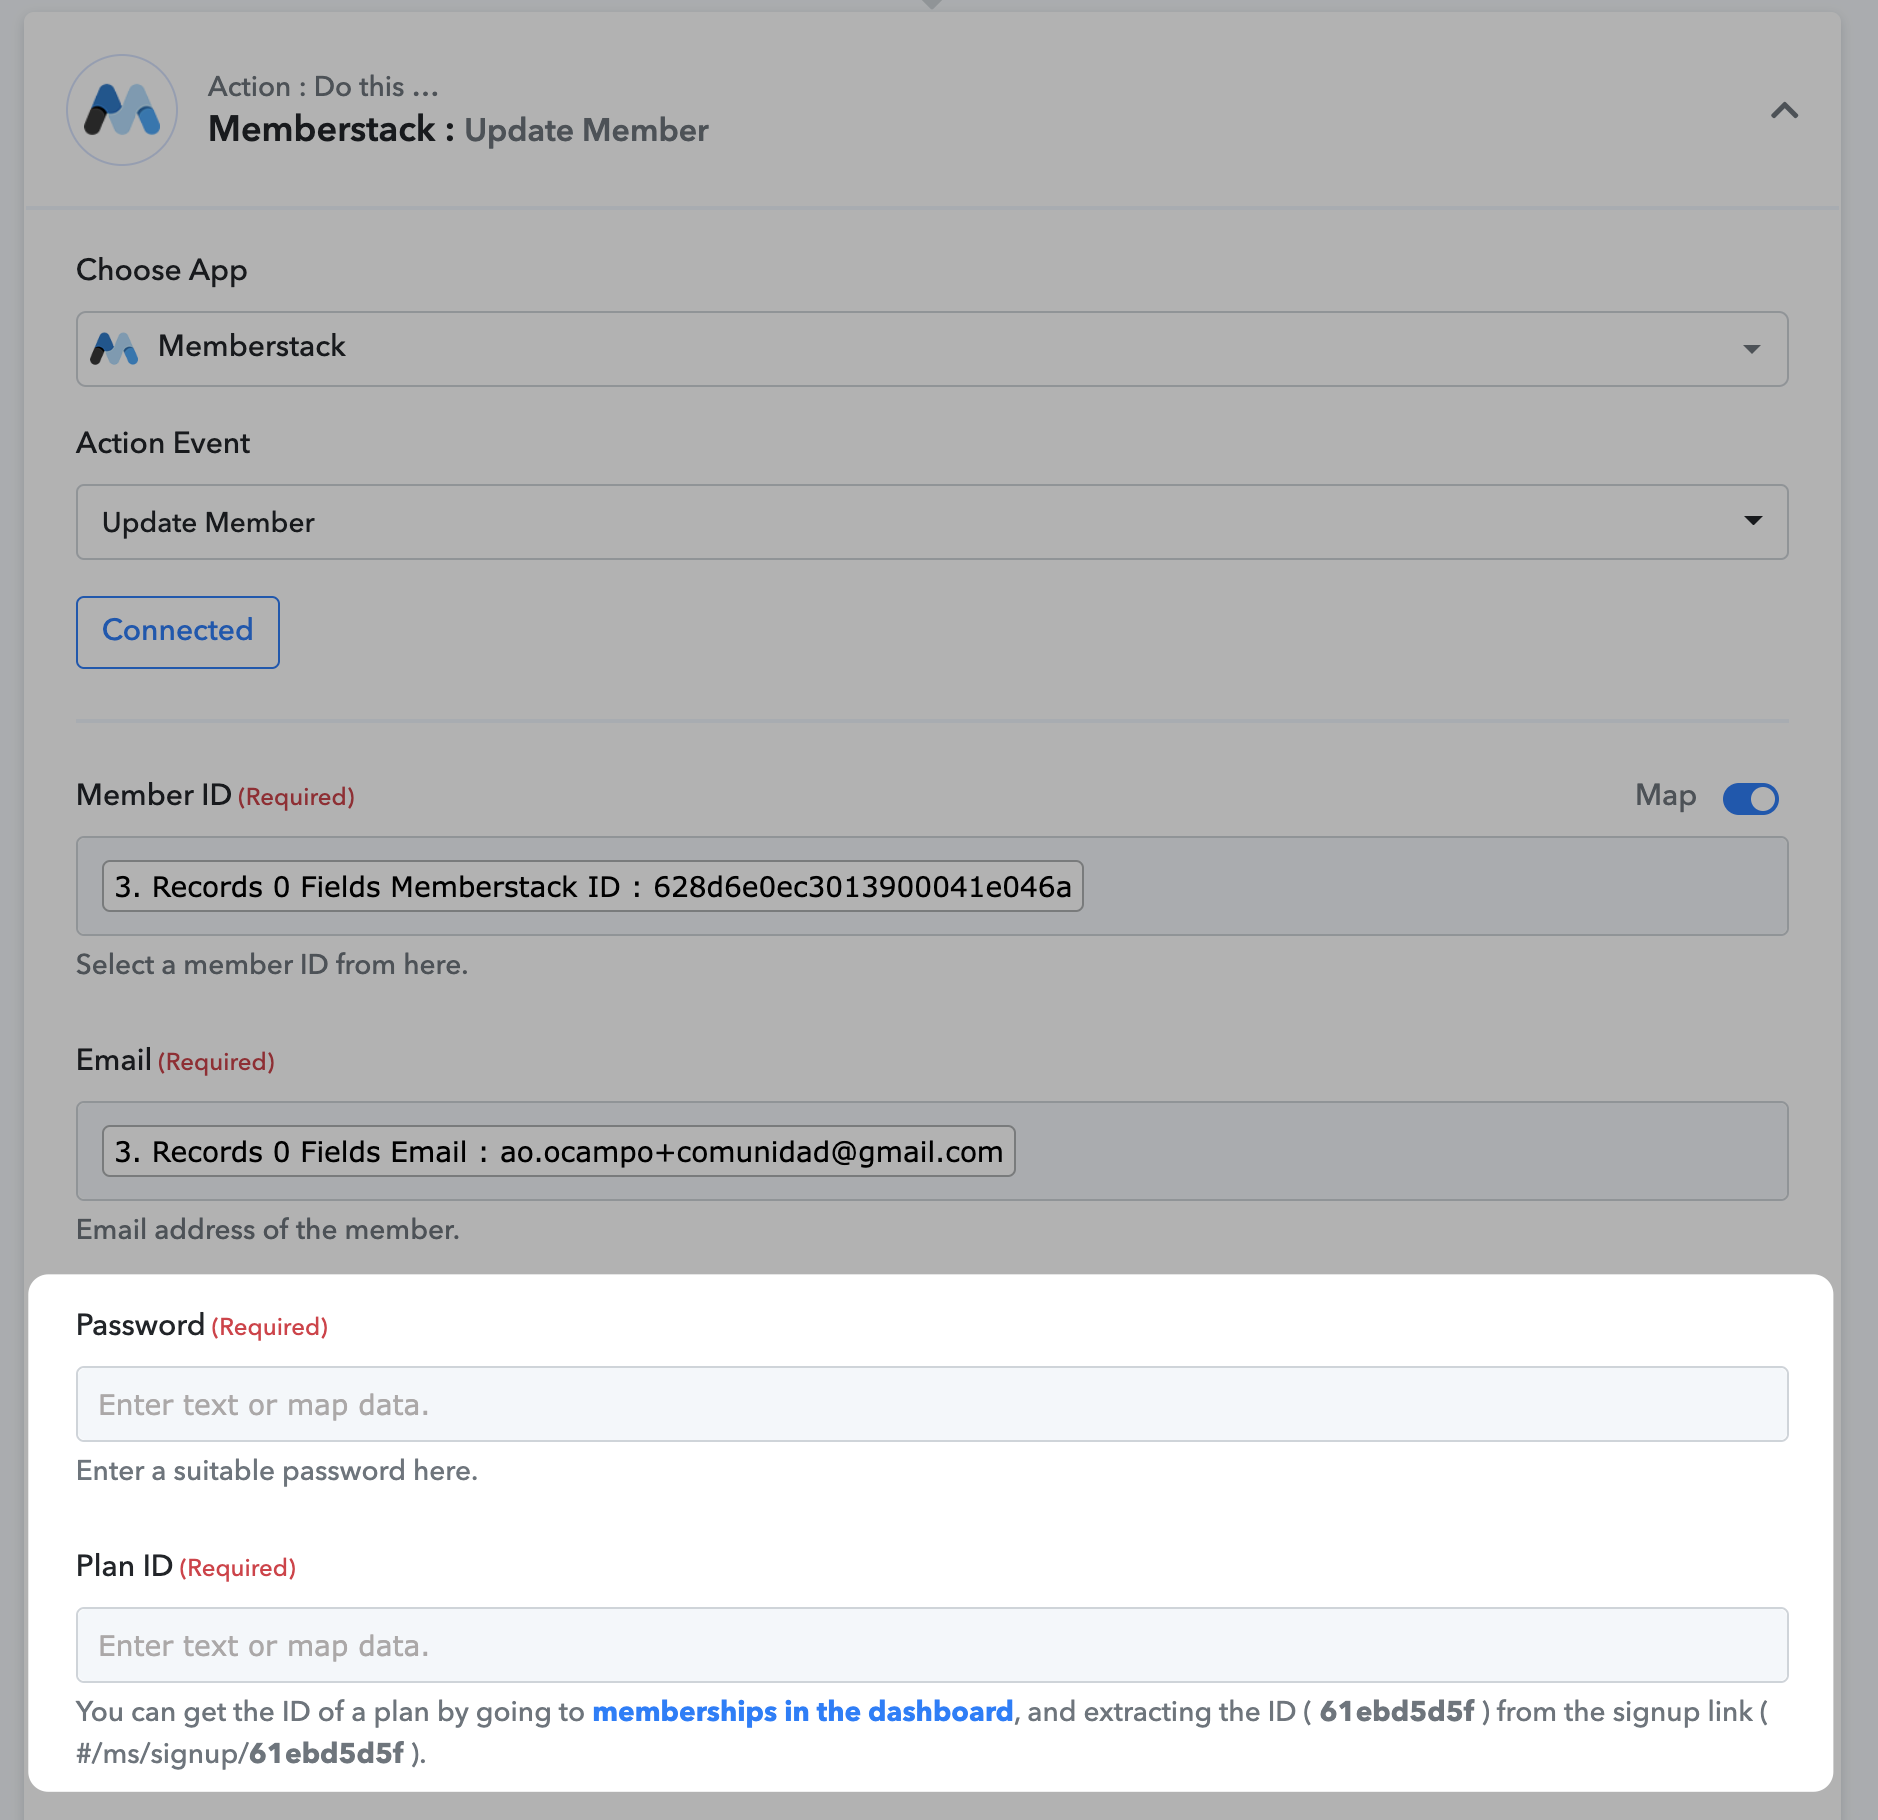Collapse the action step with the chevron
This screenshot has width=1878, height=1820.
point(1784,110)
